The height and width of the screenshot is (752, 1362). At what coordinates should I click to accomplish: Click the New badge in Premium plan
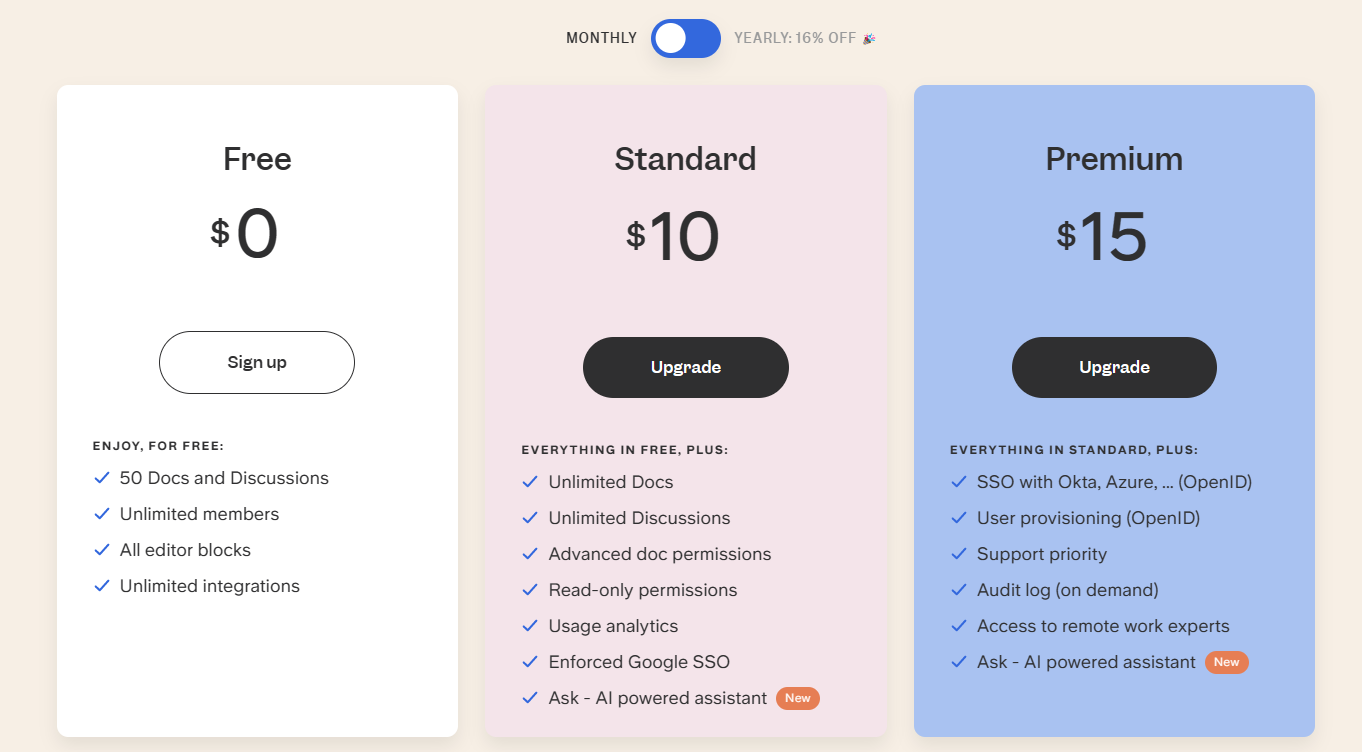point(1226,662)
